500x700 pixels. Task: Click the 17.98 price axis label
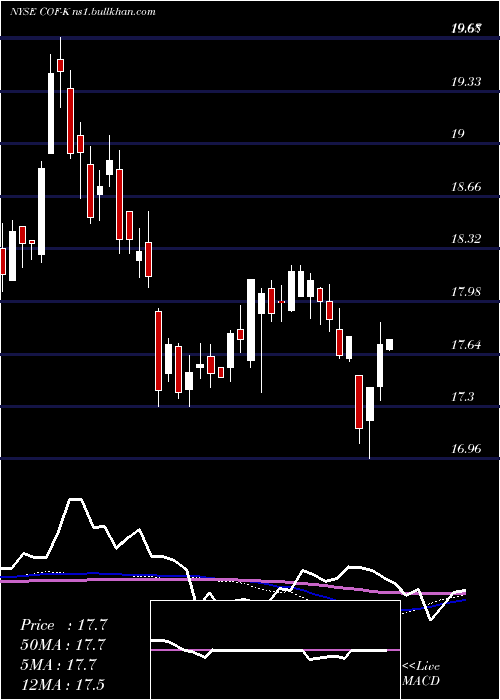point(467,292)
